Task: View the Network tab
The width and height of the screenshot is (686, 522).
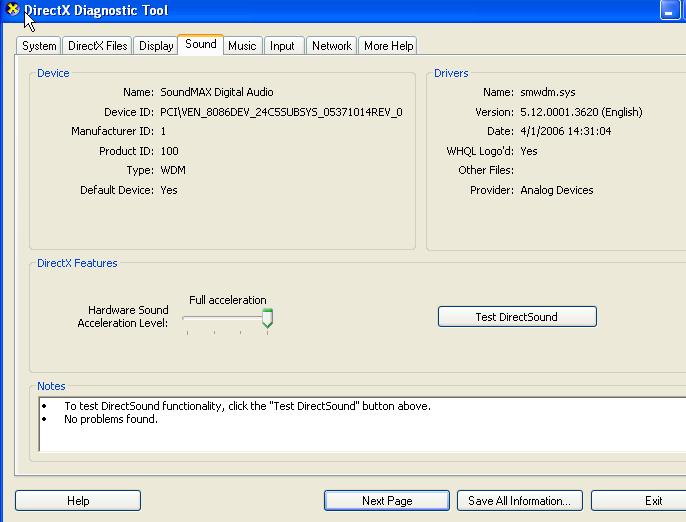Action: click(331, 46)
